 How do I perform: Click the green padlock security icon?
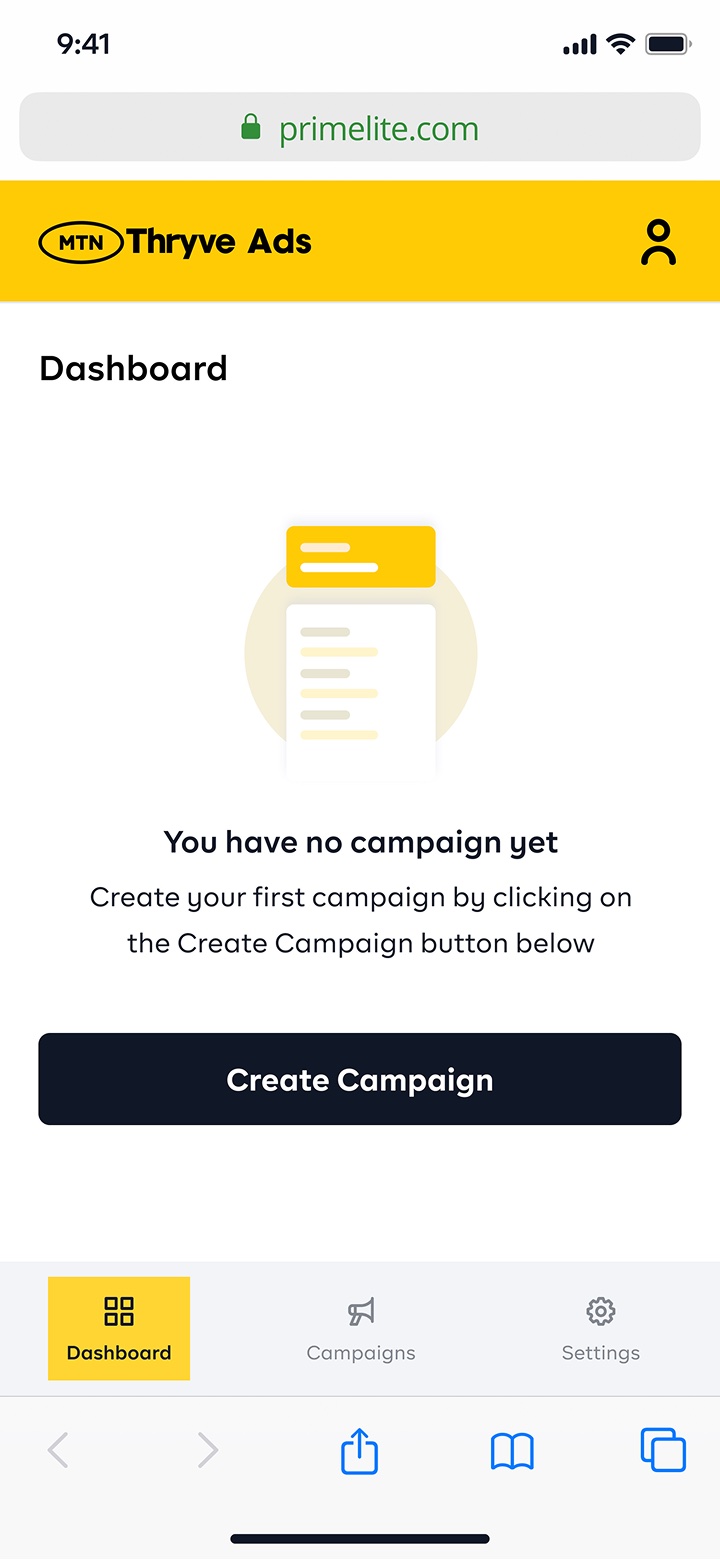click(251, 127)
